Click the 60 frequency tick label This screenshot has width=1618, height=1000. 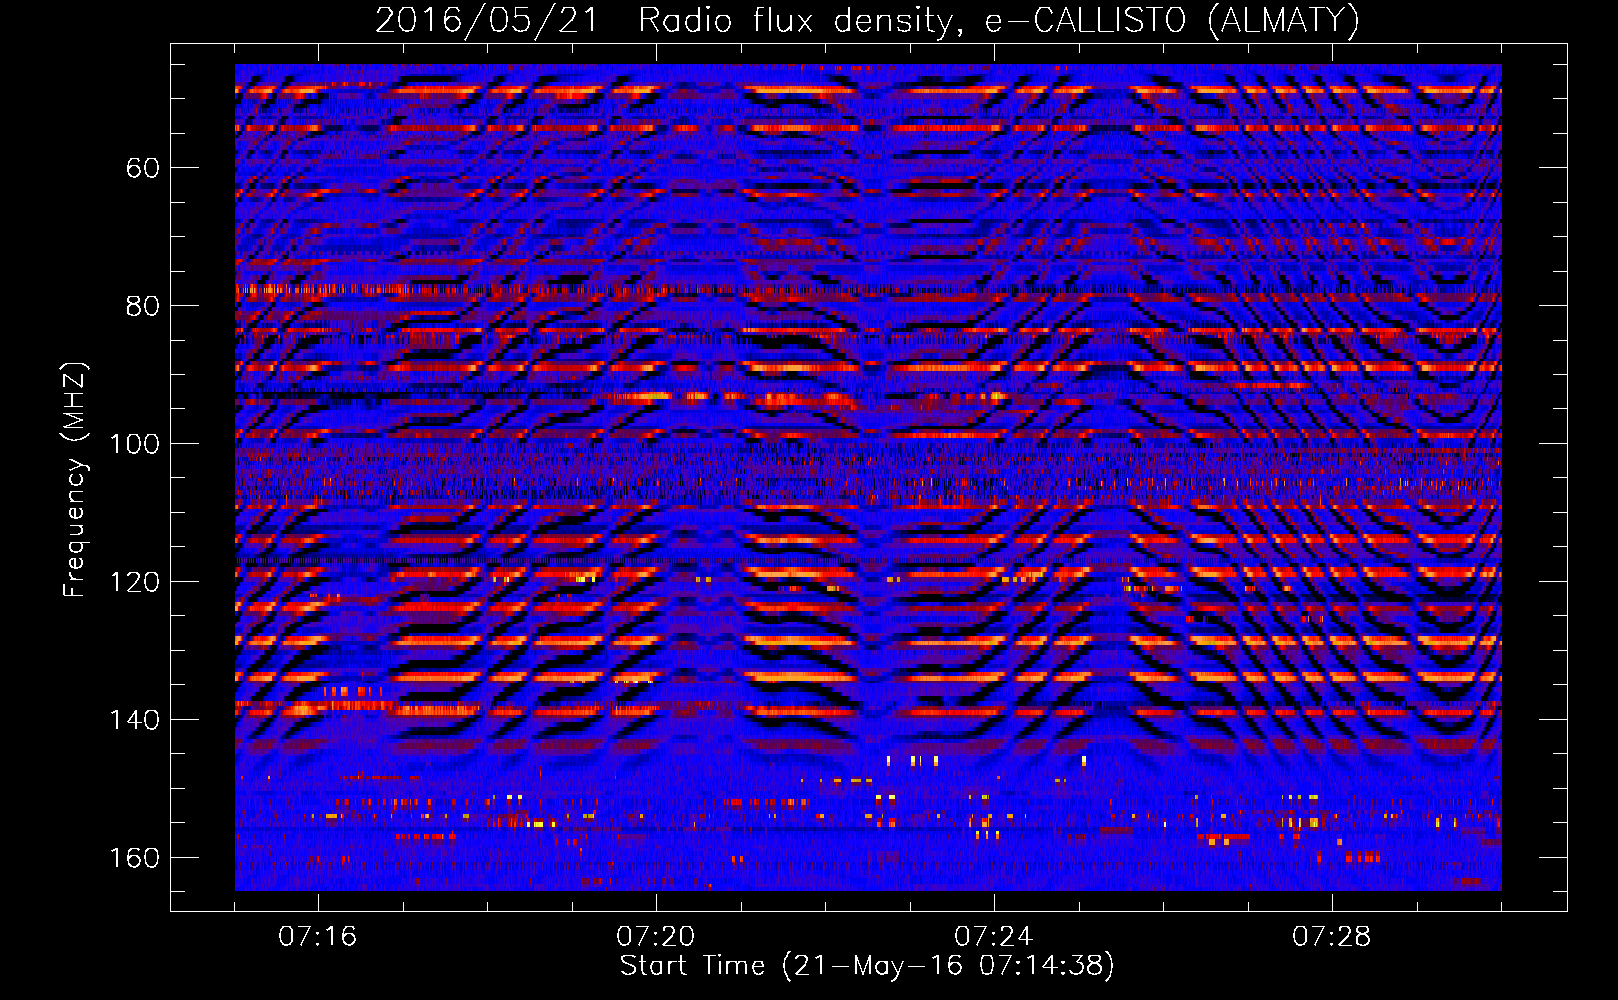[x=142, y=168]
